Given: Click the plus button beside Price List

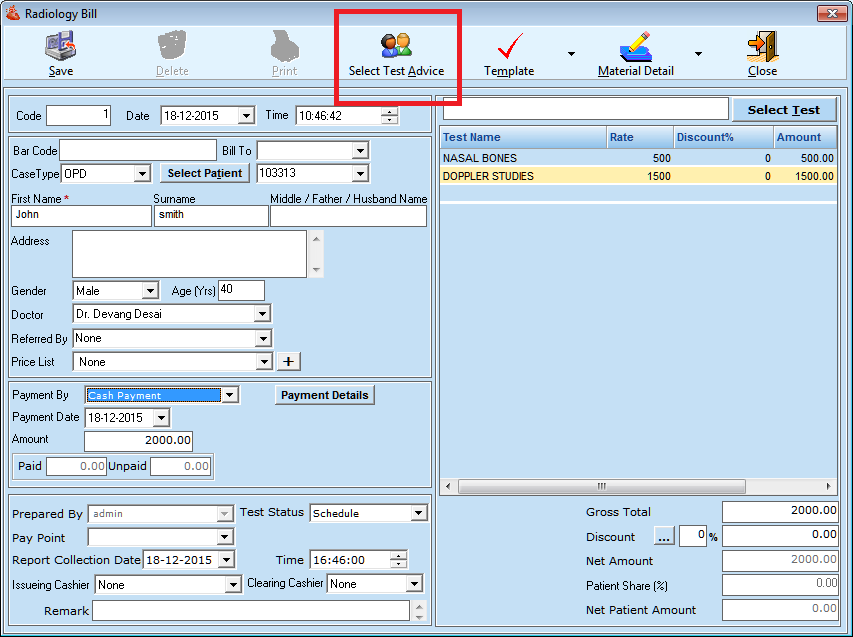Looking at the screenshot, I should click(x=289, y=362).
